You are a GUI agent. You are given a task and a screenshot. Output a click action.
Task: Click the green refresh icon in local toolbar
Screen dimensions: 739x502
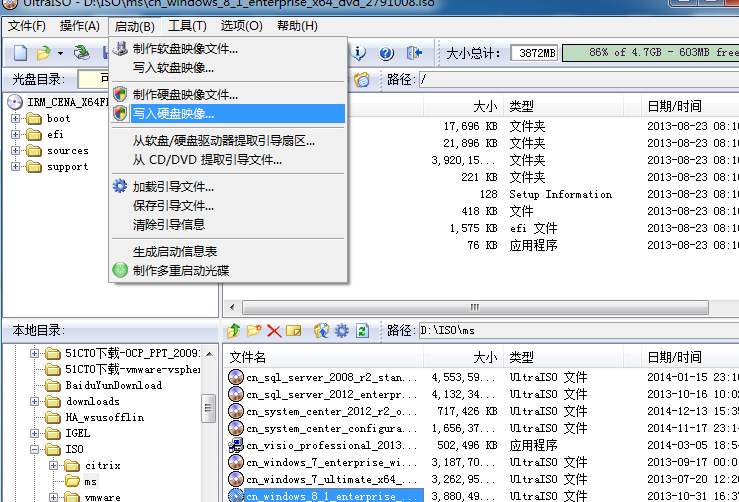pos(362,331)
